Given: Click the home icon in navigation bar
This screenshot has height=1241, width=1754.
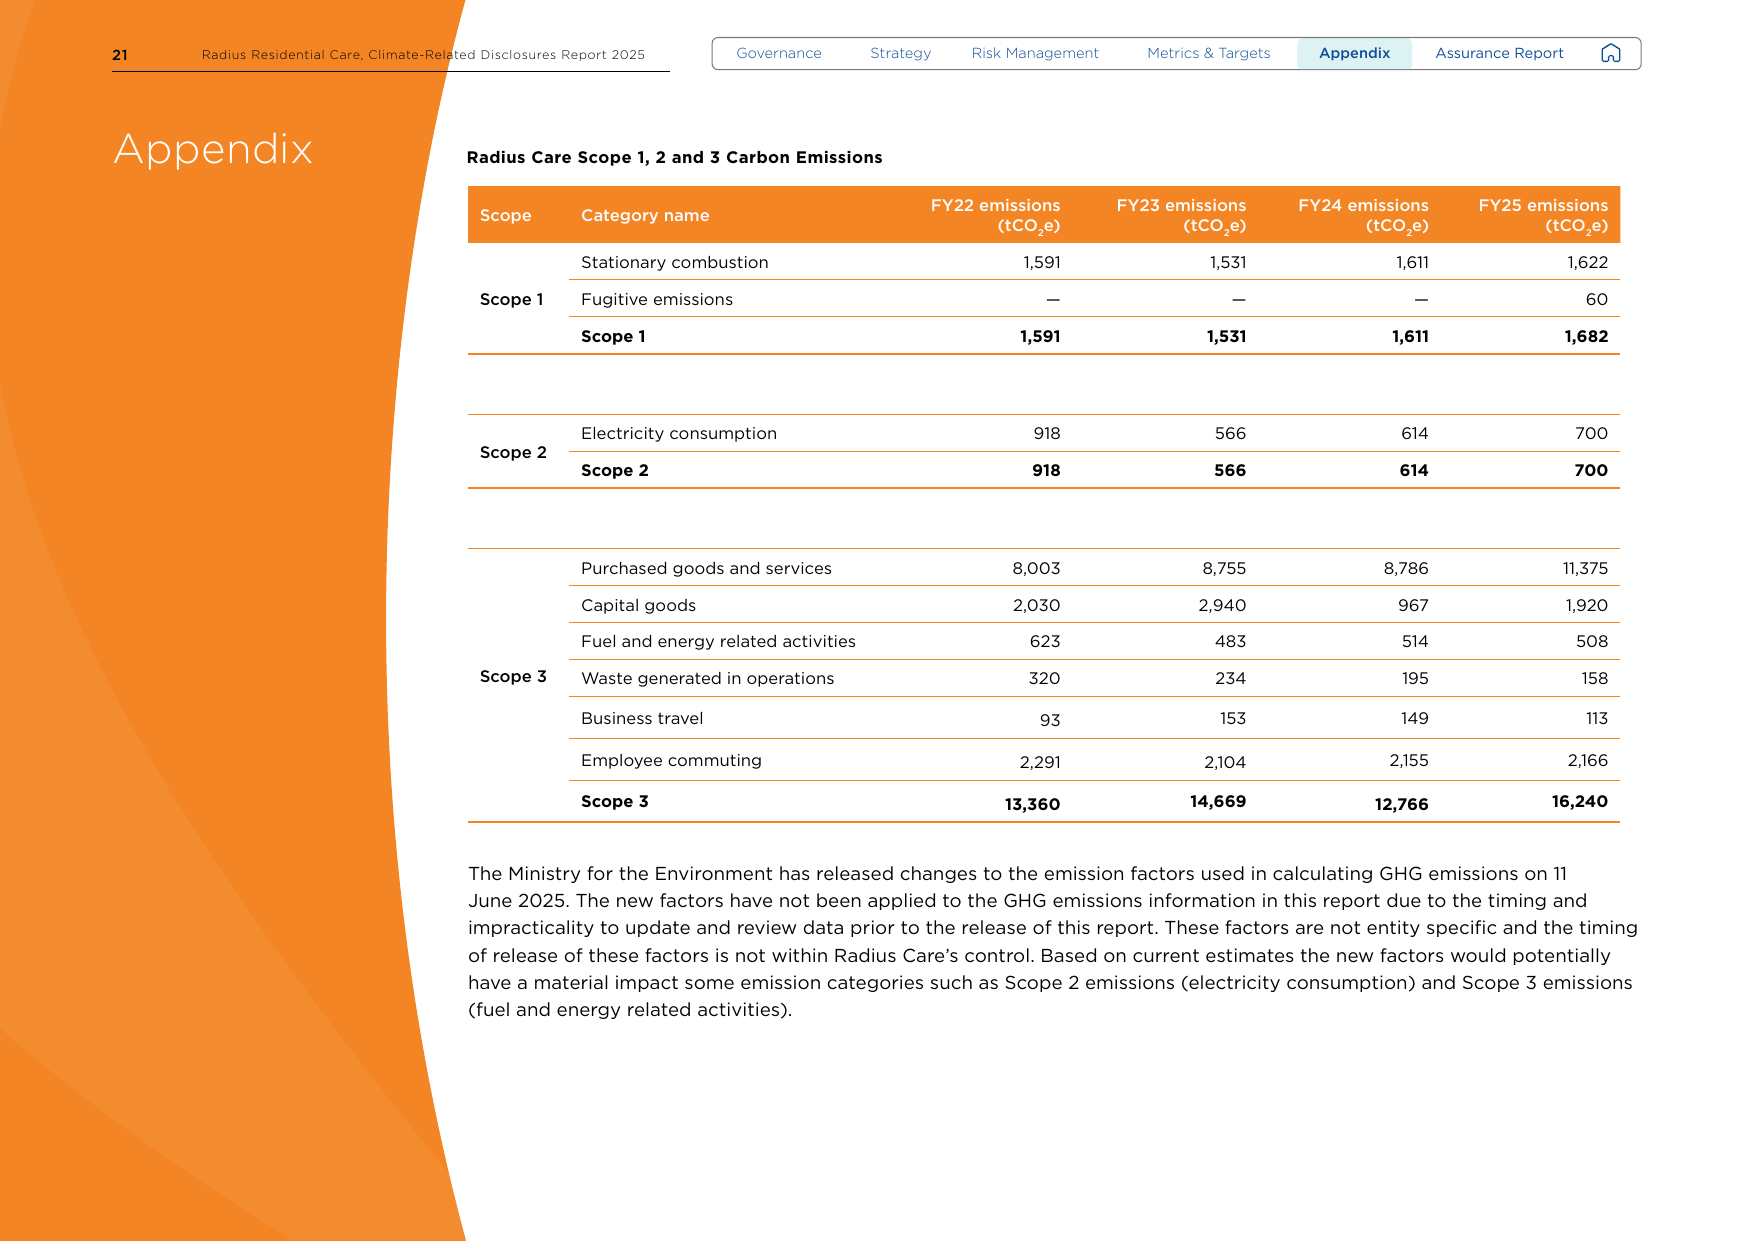Looking at the screenshot, I should click(x=1610, y=53).
